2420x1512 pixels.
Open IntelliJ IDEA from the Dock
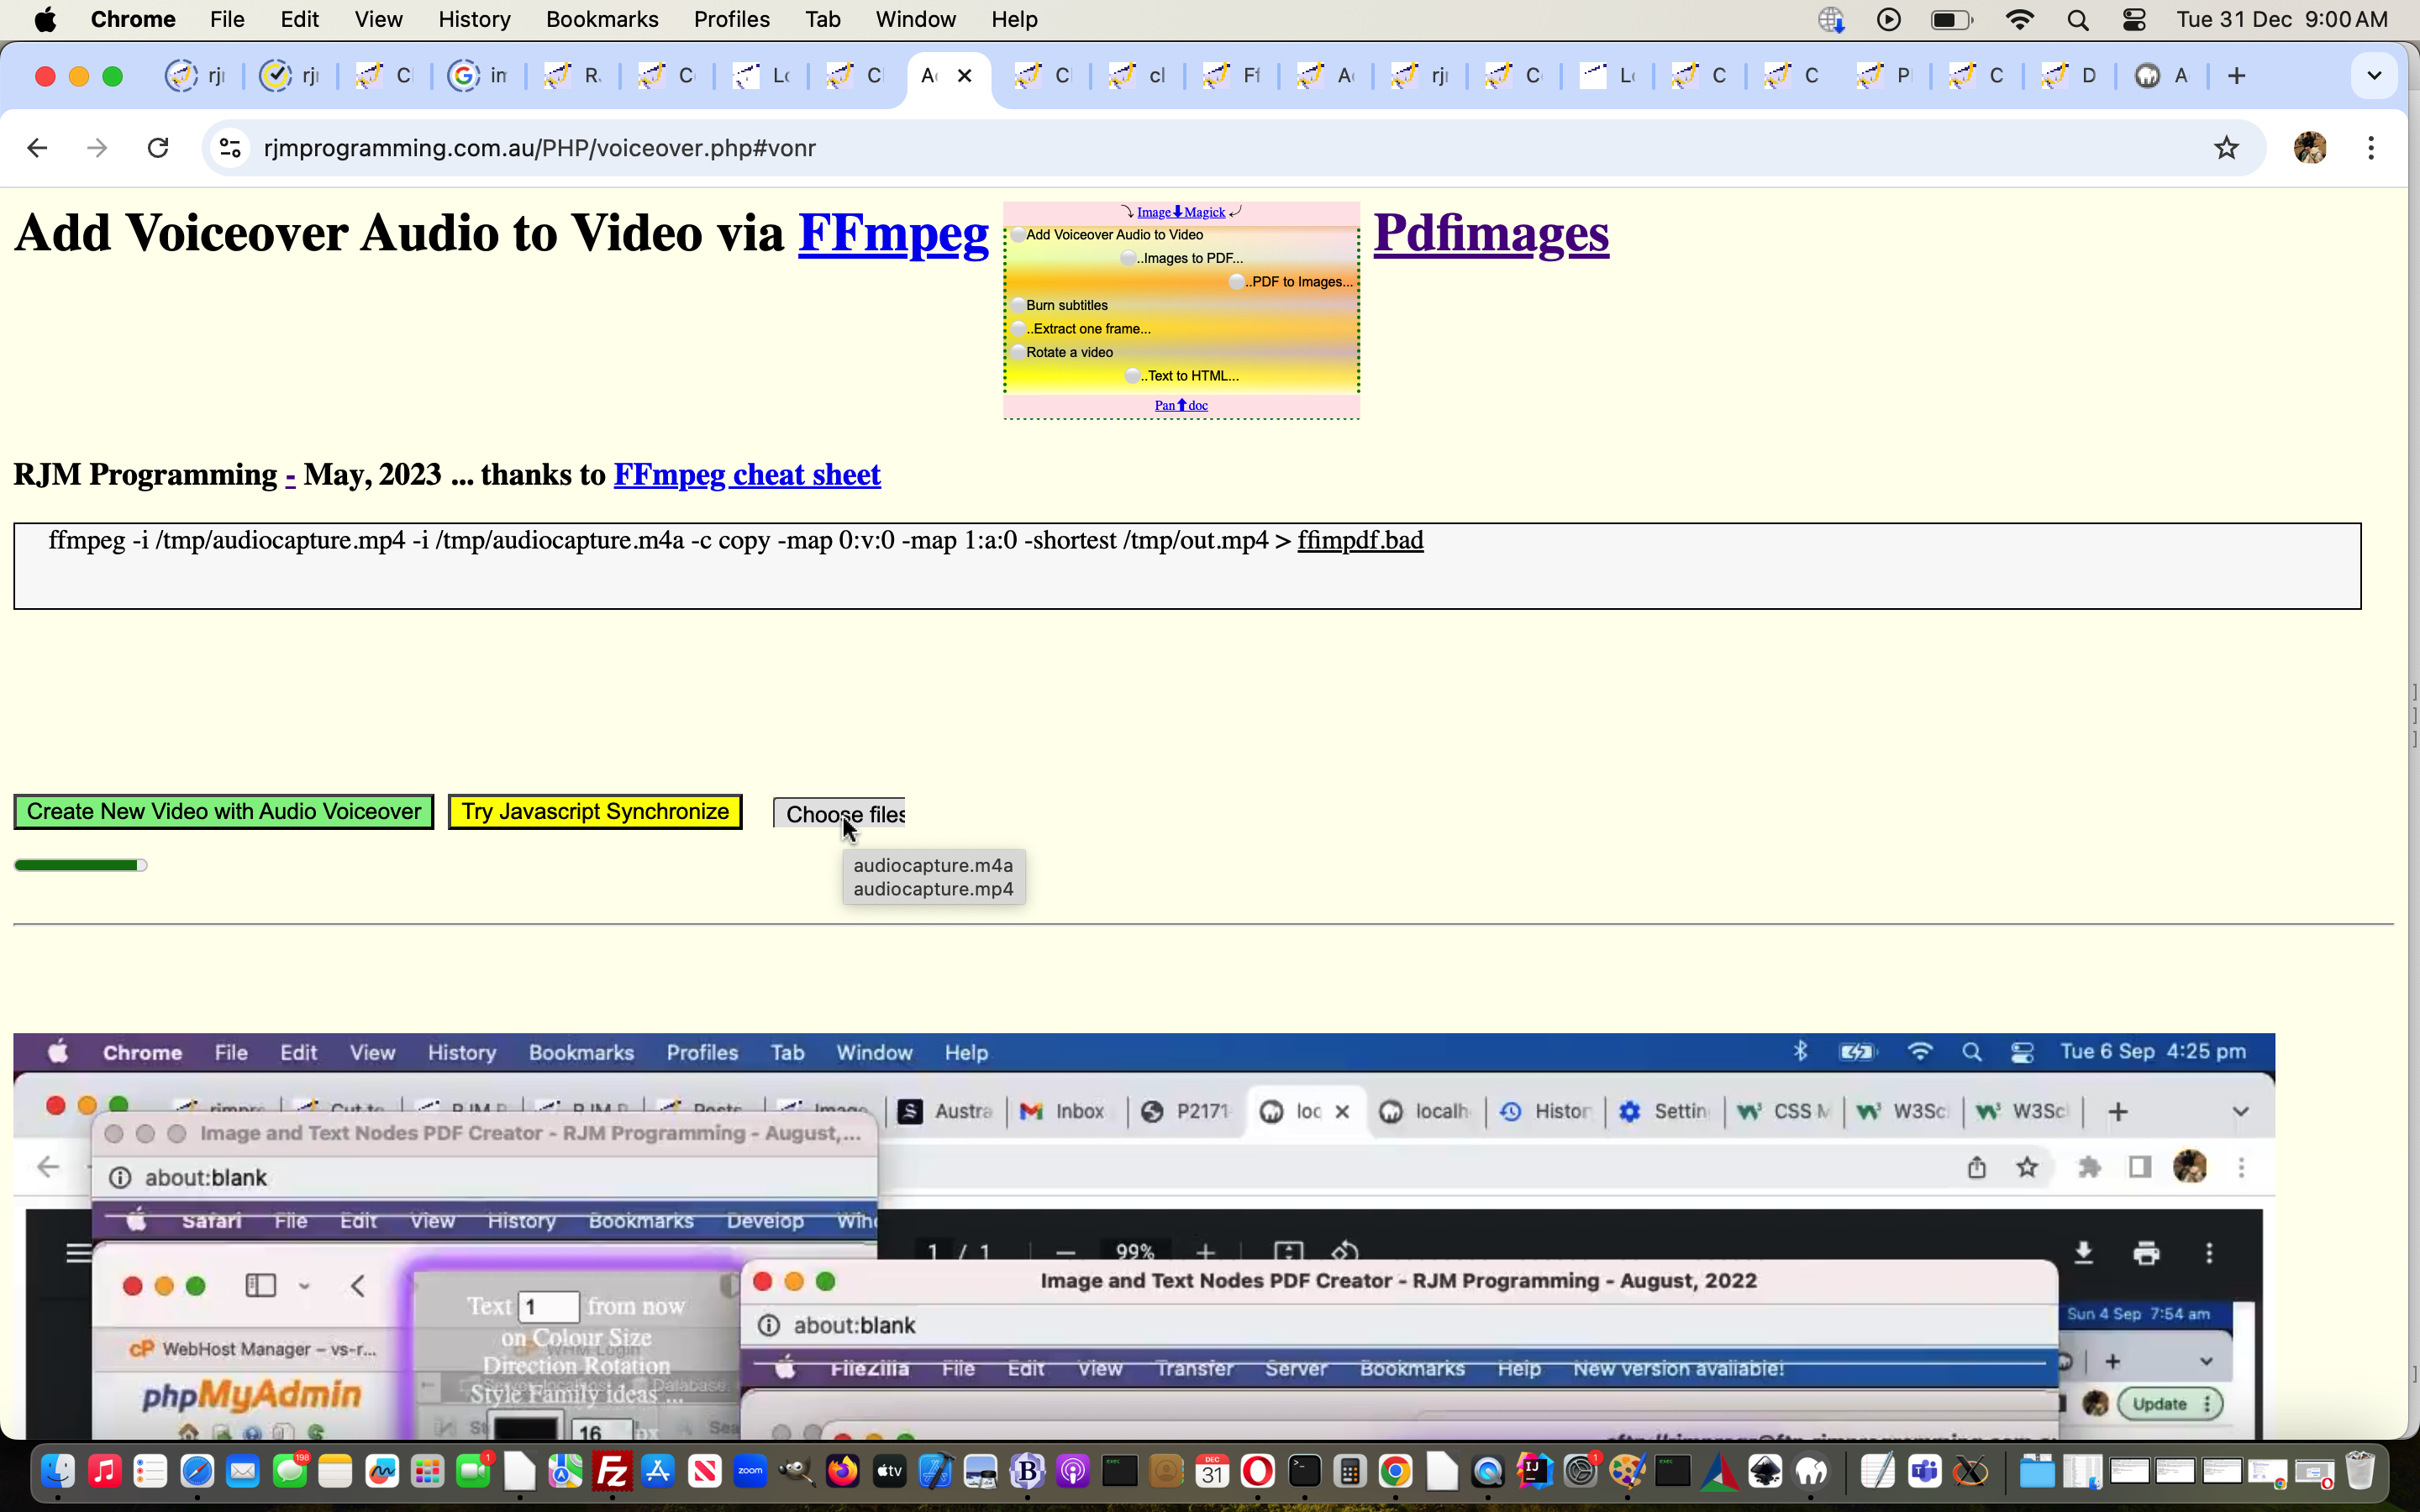coord(1534,1471)
